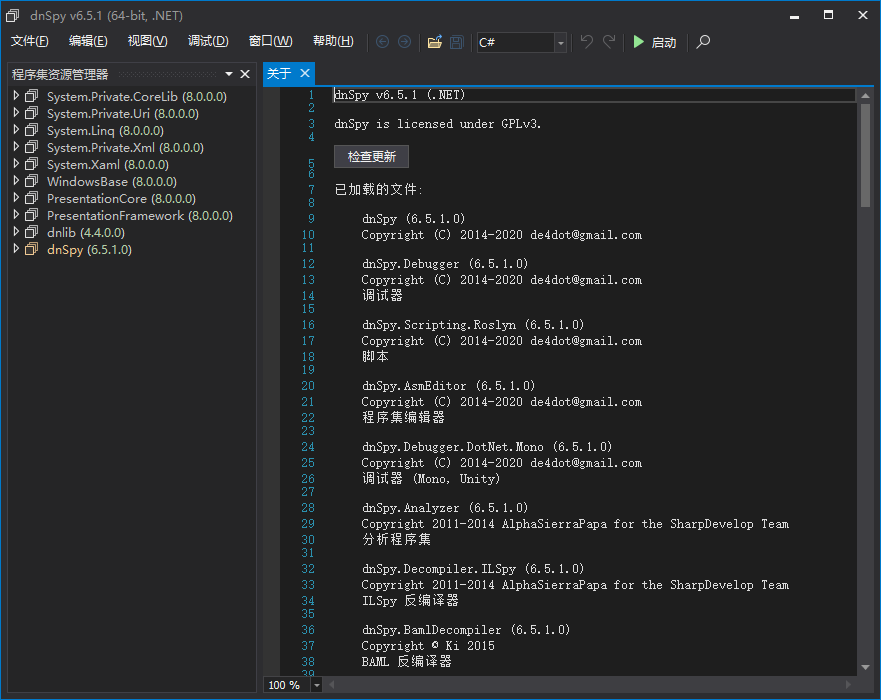Click the Redo arrow icon
This screenshot has height=700, width=881.
click(x=609, y=42)
